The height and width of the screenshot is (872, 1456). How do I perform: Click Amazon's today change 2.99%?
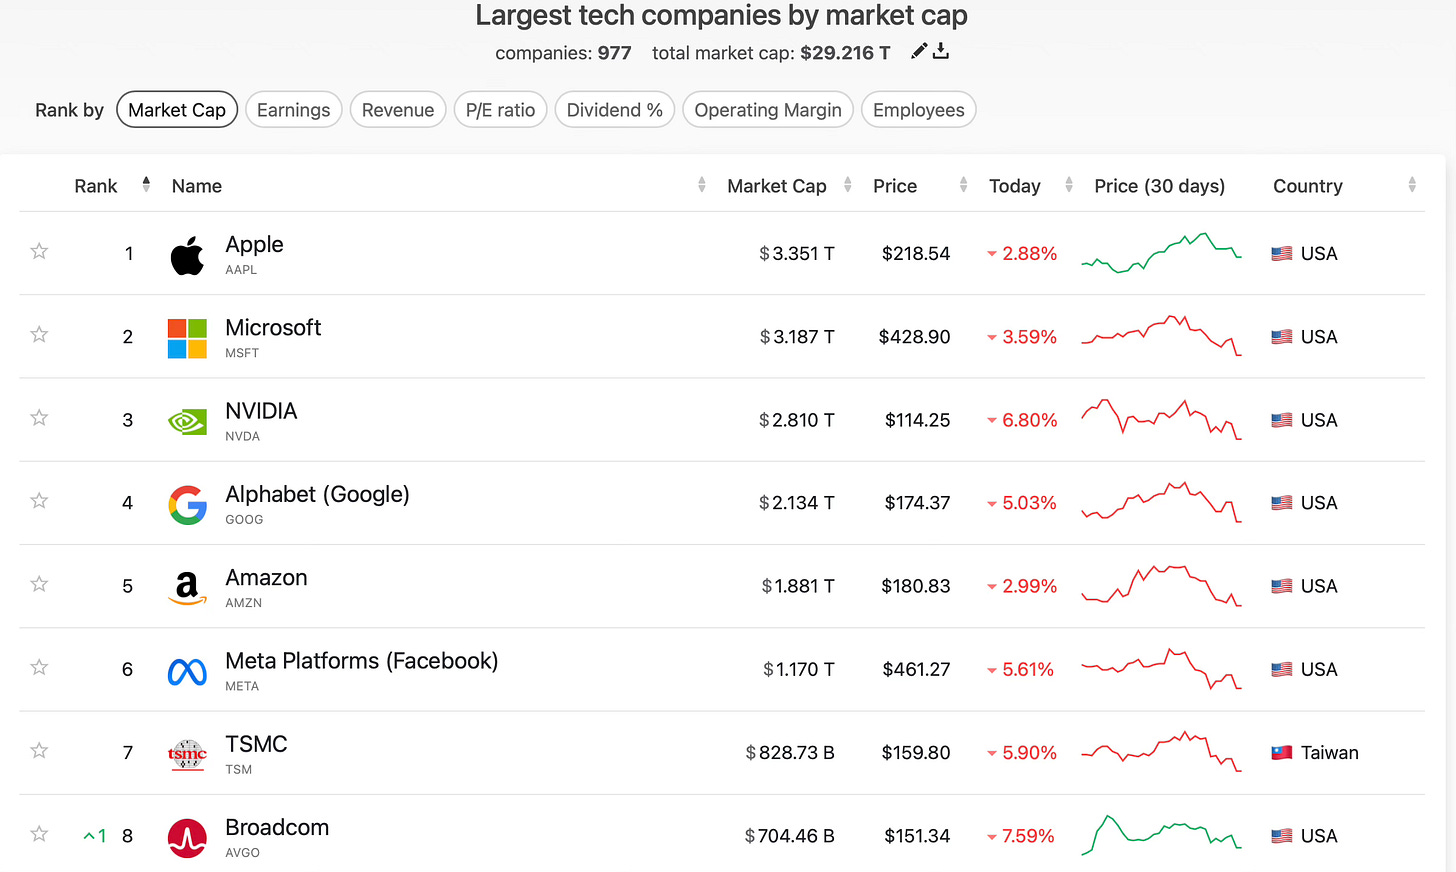(x=1022, y=586)
